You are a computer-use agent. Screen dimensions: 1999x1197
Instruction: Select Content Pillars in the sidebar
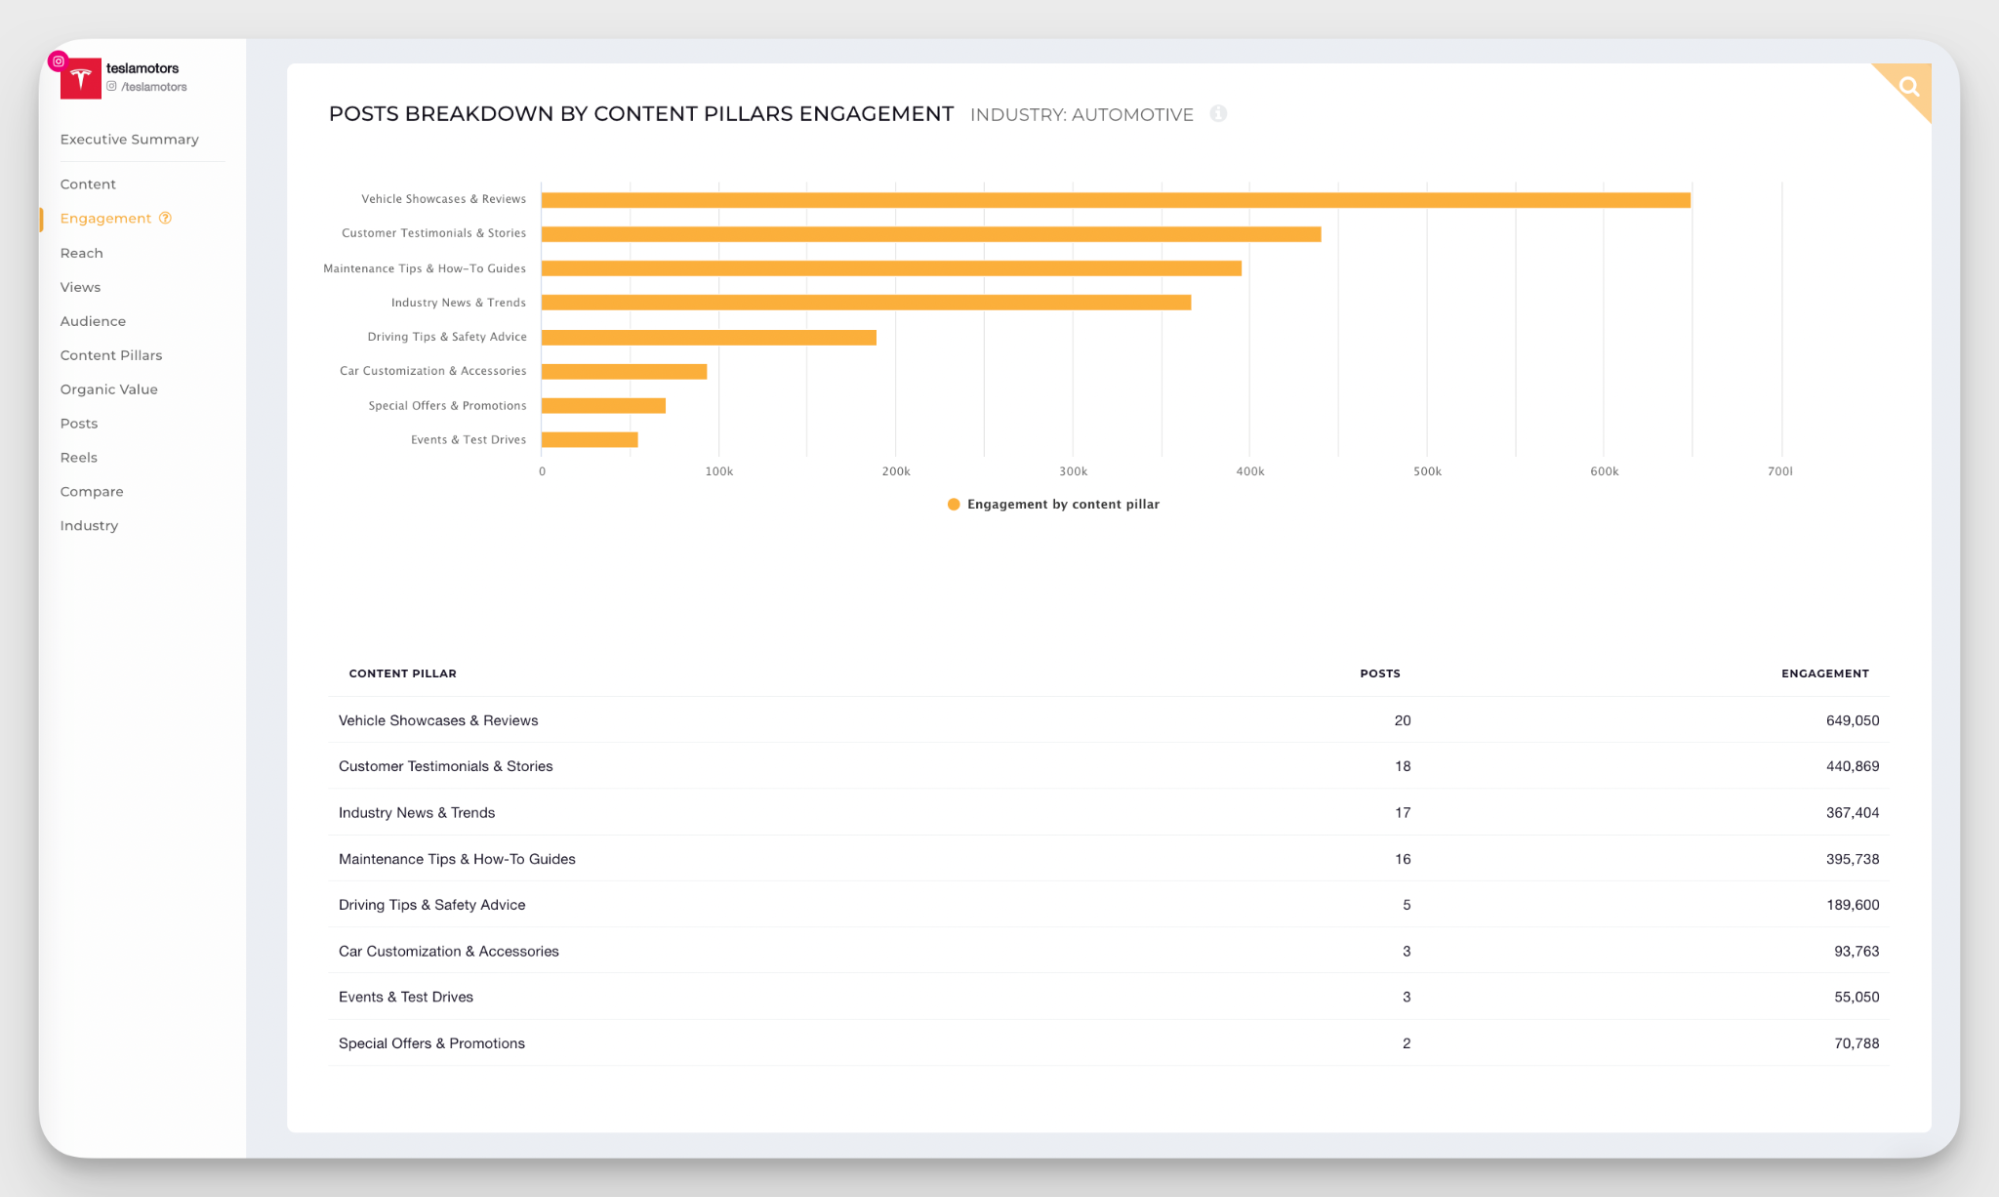coord(111,355)
